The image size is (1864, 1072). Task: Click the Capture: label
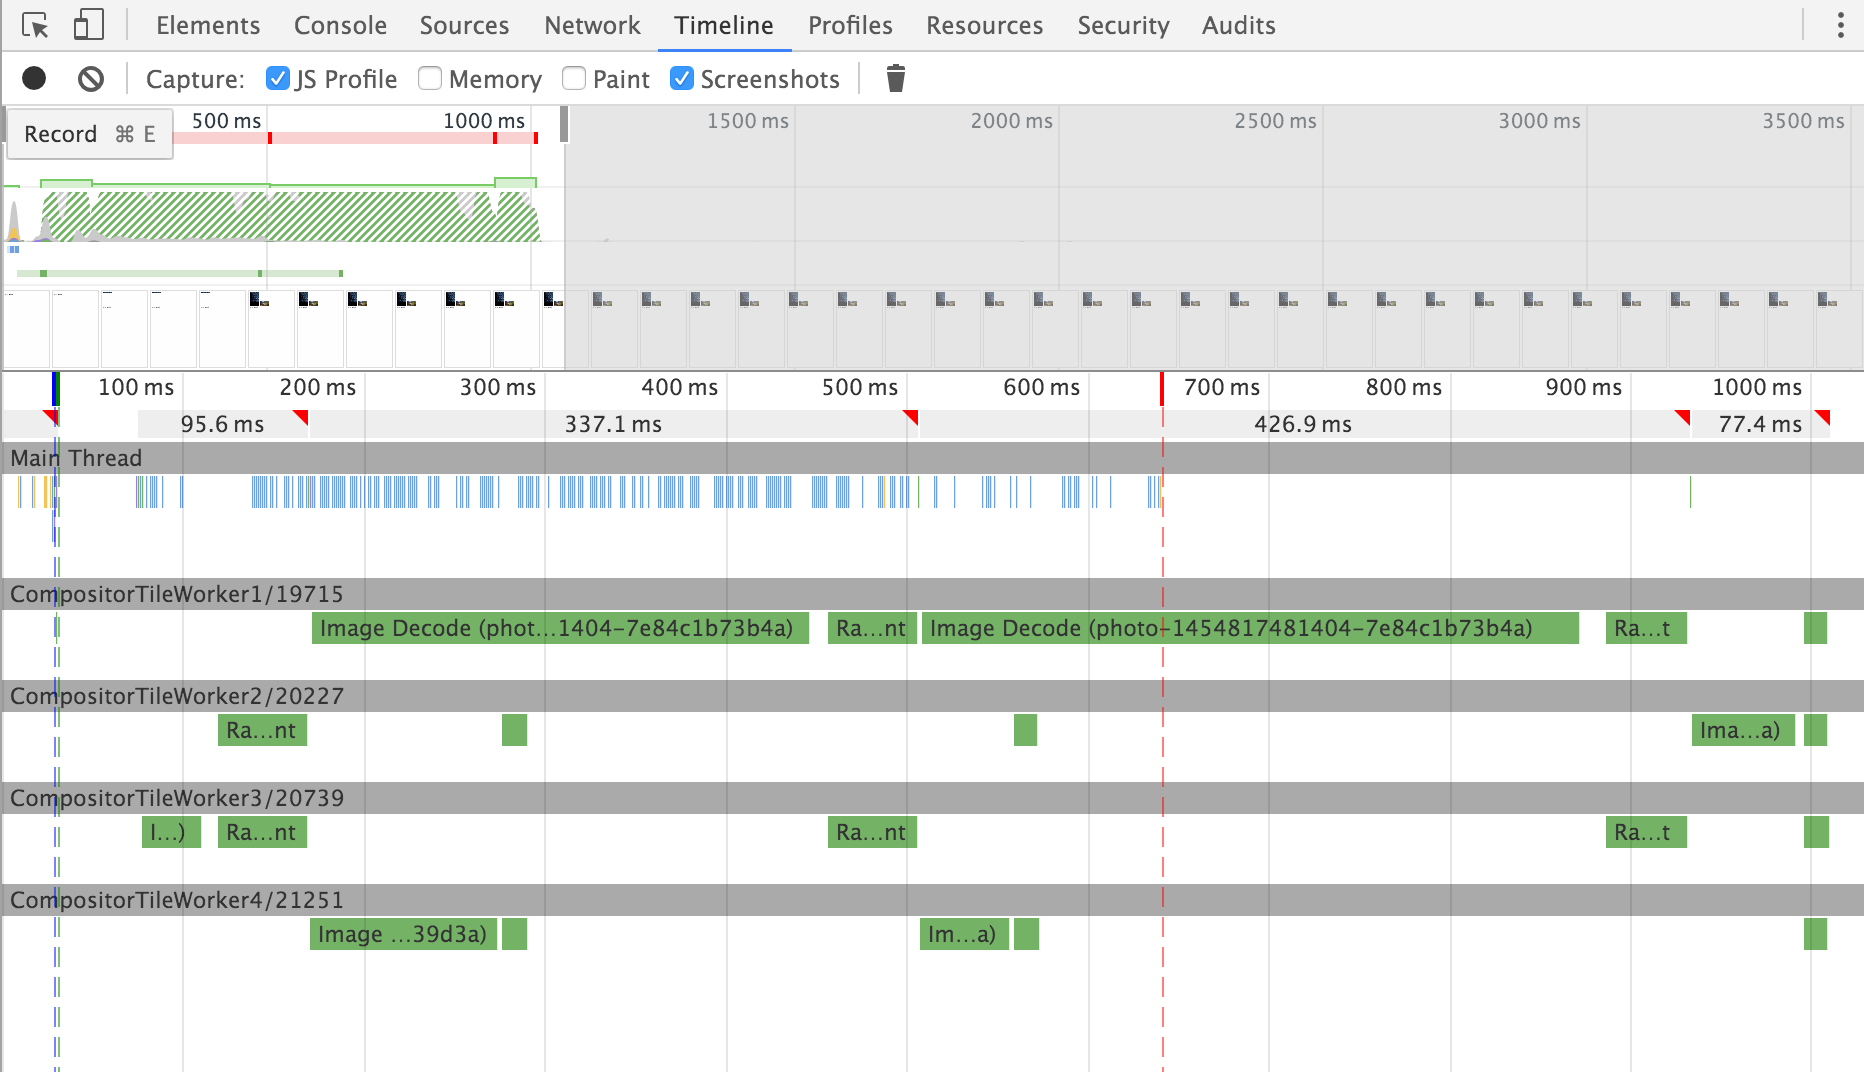pos(195,79)
